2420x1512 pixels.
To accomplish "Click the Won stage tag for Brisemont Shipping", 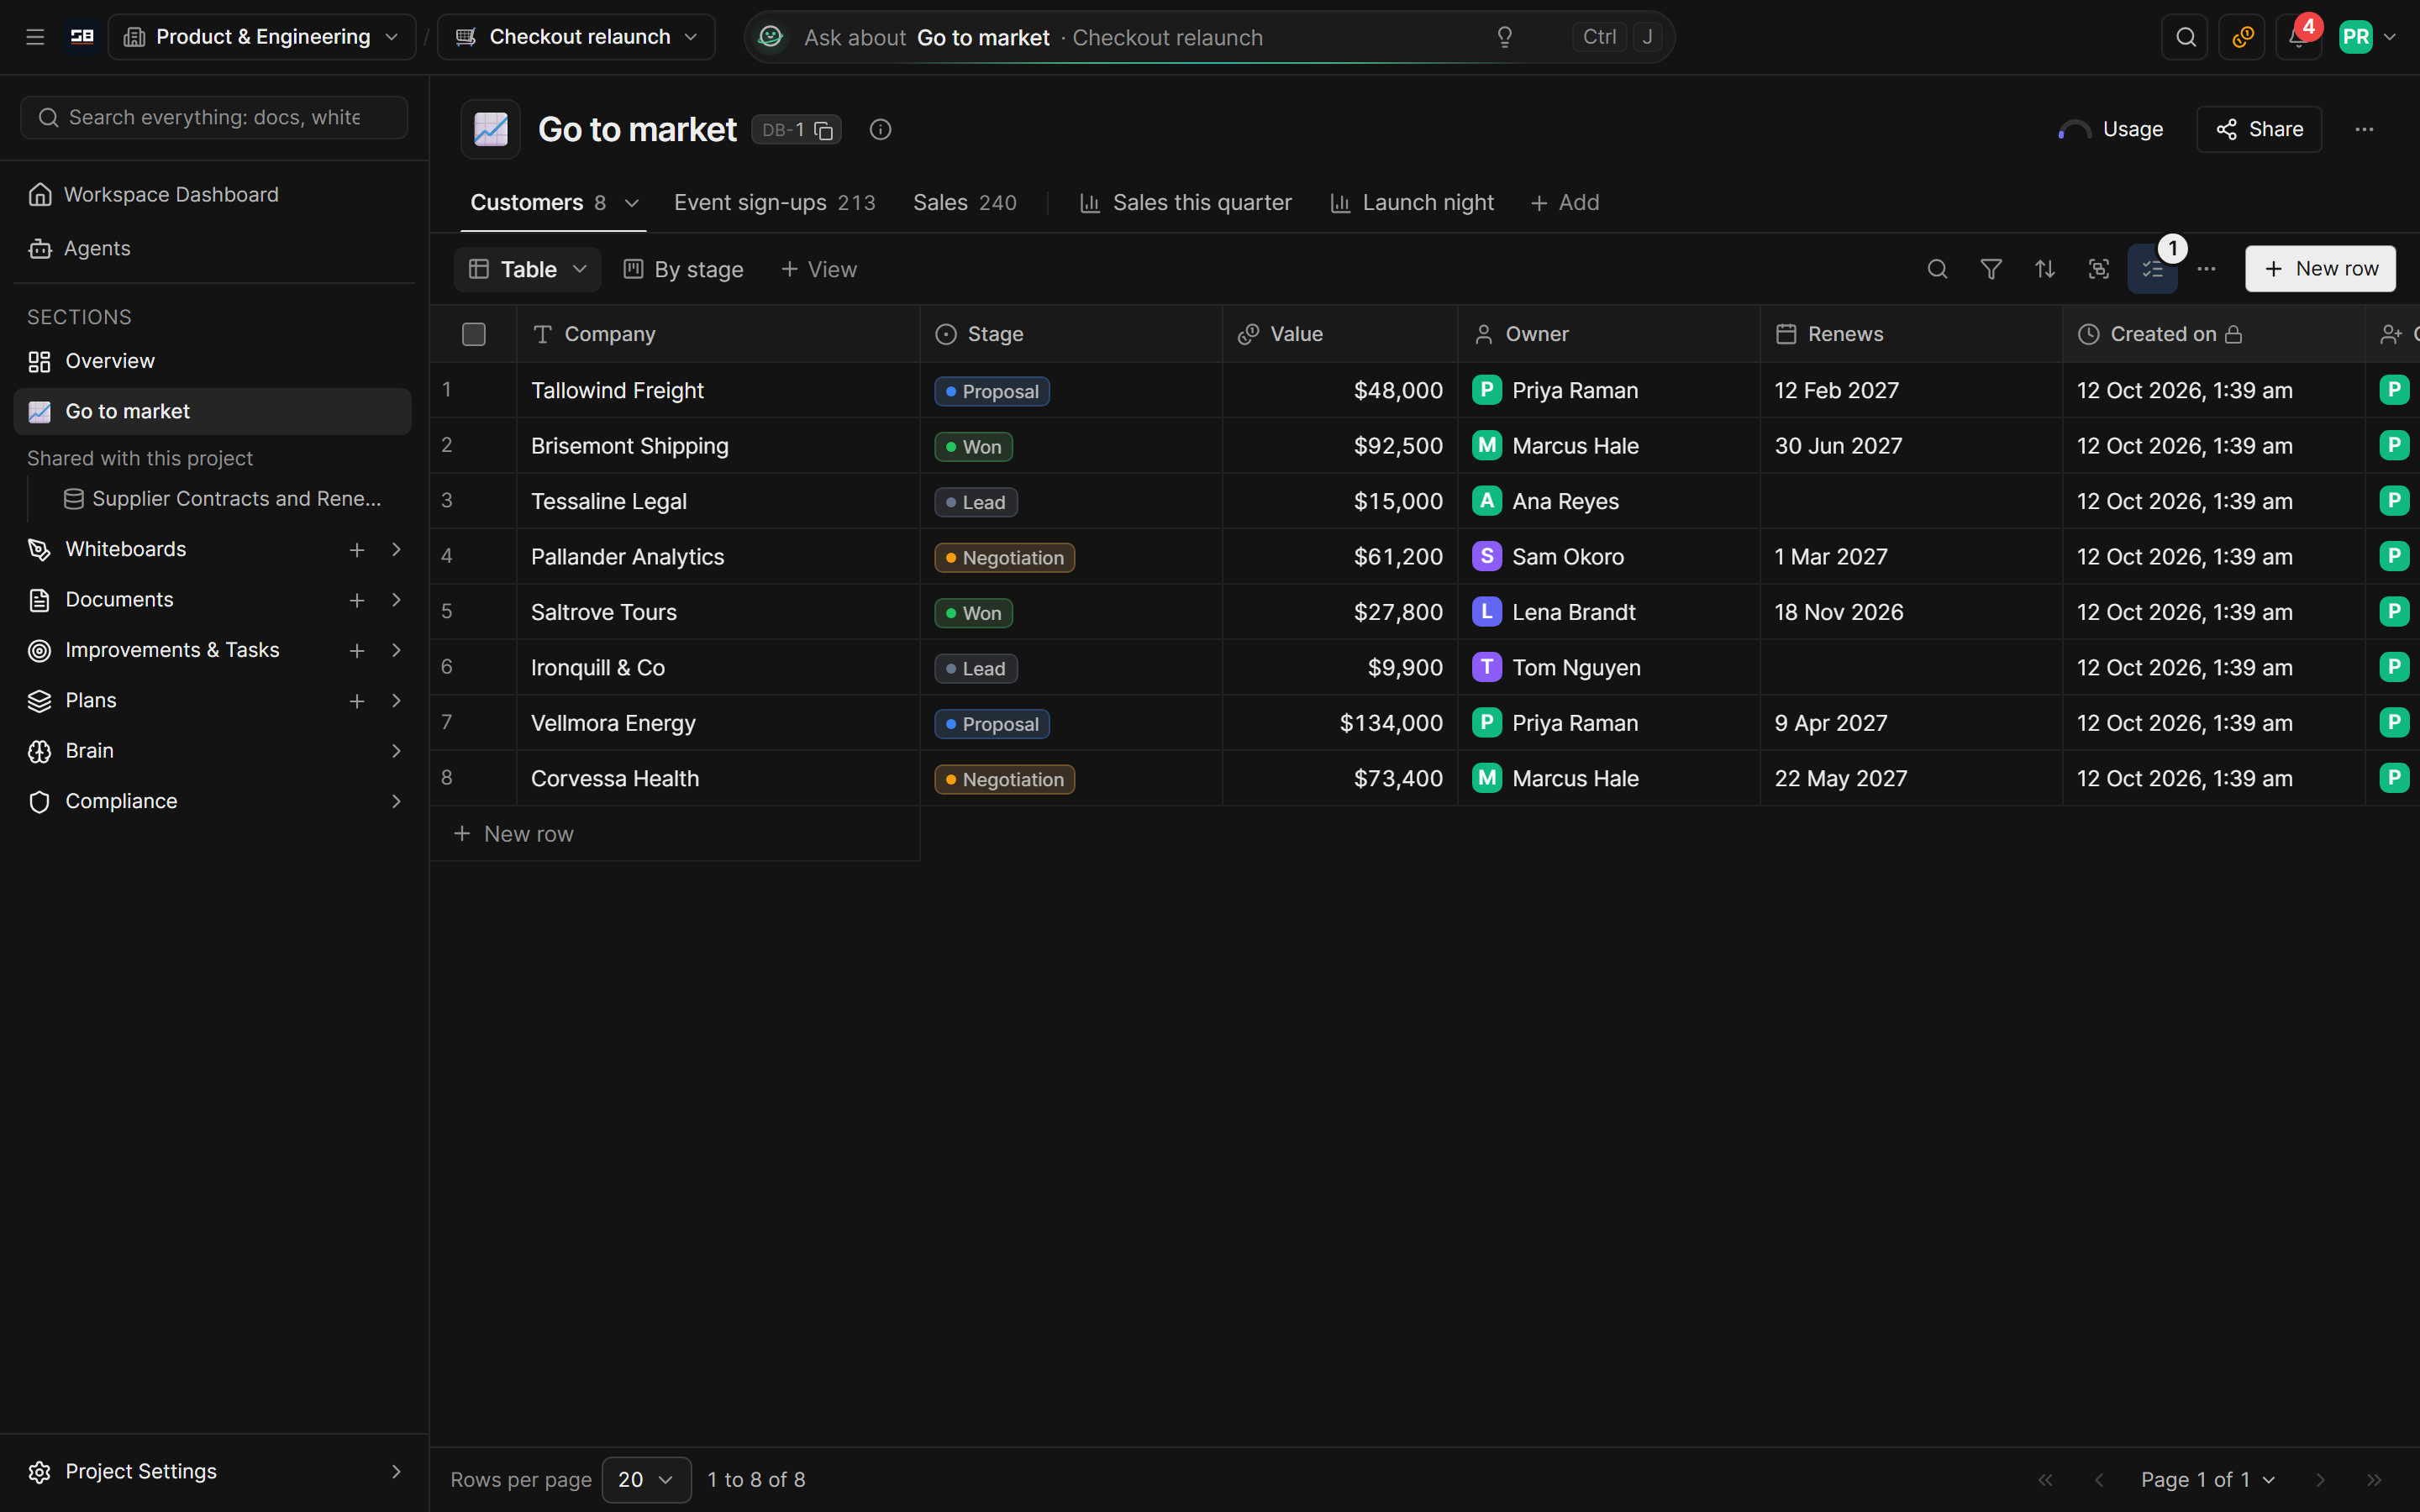I will click(x=972, y=447).
